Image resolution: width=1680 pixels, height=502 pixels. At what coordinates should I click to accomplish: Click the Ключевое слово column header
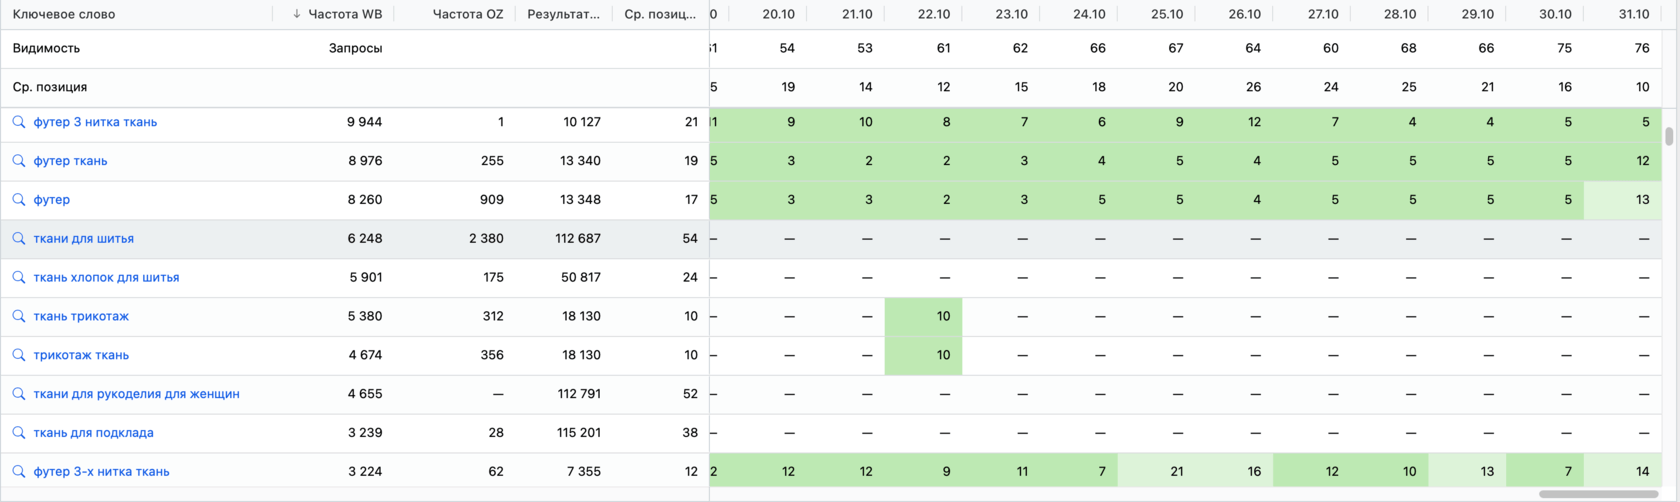pyautogui.click(x=64, y=14)
